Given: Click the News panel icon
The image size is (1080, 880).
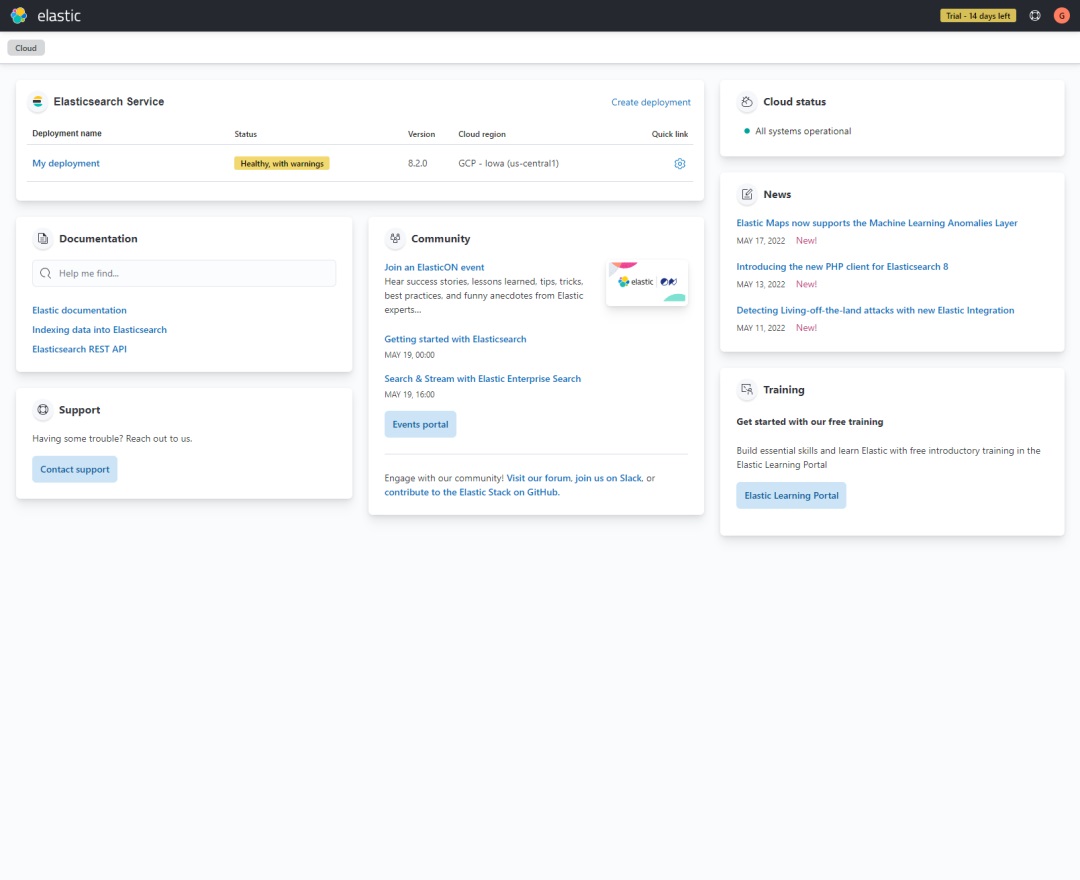Looking at the screenshot, I should 747,195.
